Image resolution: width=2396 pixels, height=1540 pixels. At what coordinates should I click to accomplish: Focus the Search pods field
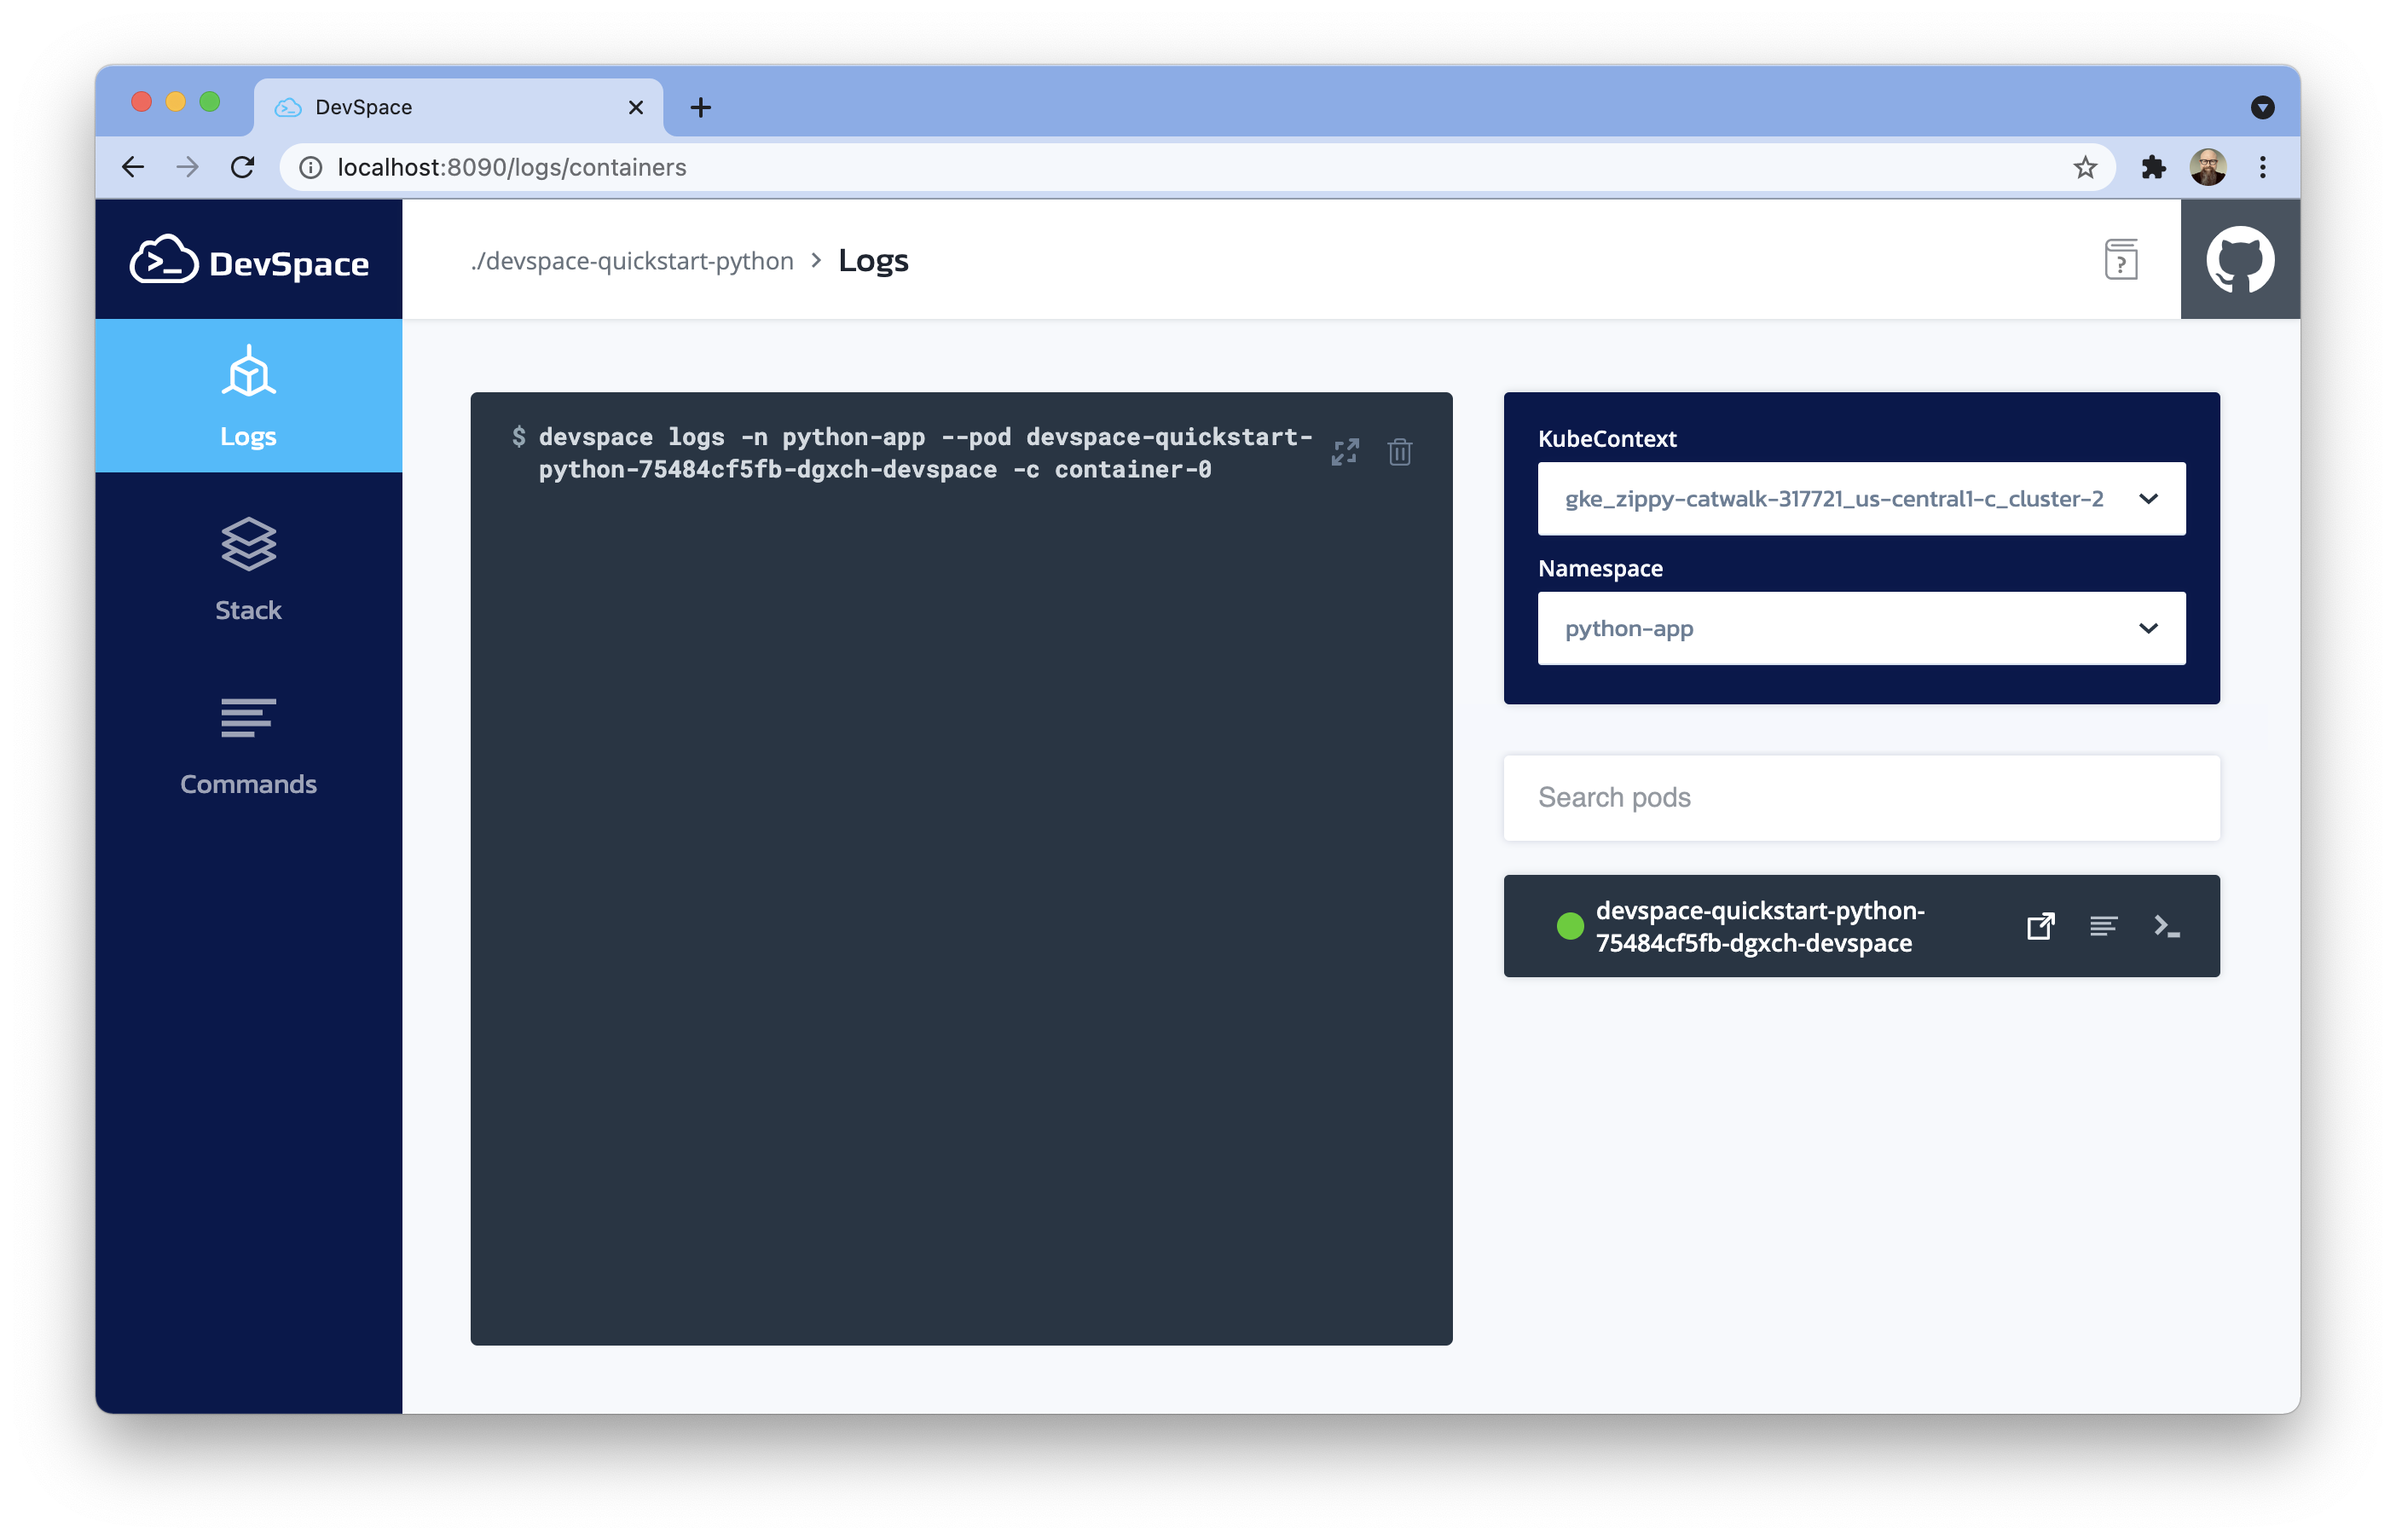click(x=1861, y=798)
